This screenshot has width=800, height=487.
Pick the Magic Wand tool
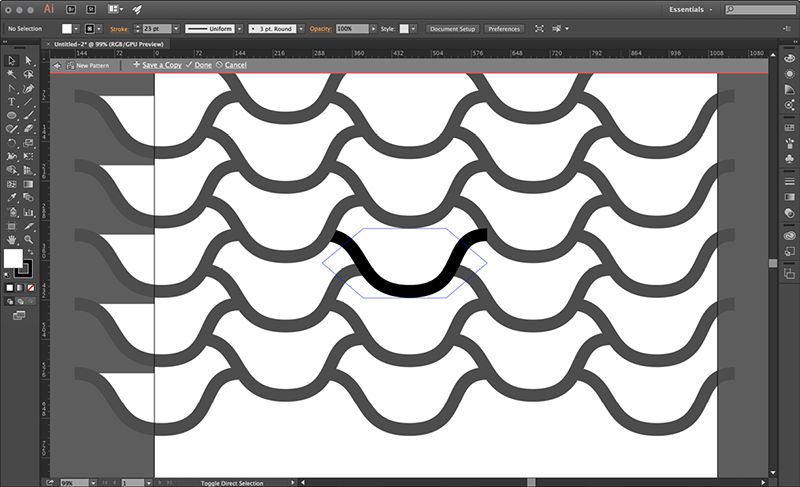tap(11, 74)
